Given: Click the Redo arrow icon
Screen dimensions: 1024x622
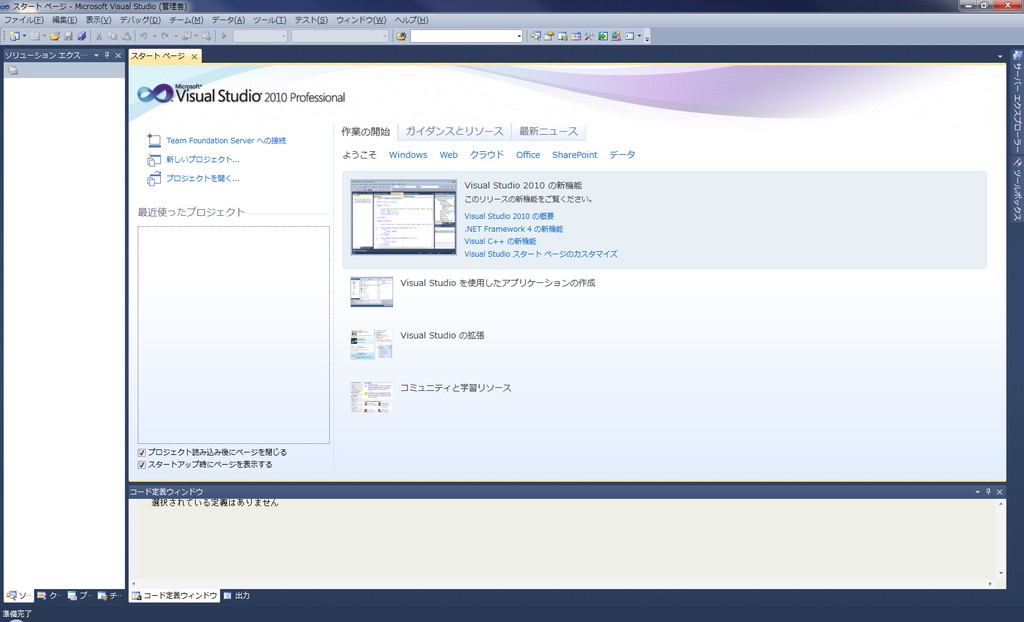Looking at the screenshot, I should coord(165,36).
